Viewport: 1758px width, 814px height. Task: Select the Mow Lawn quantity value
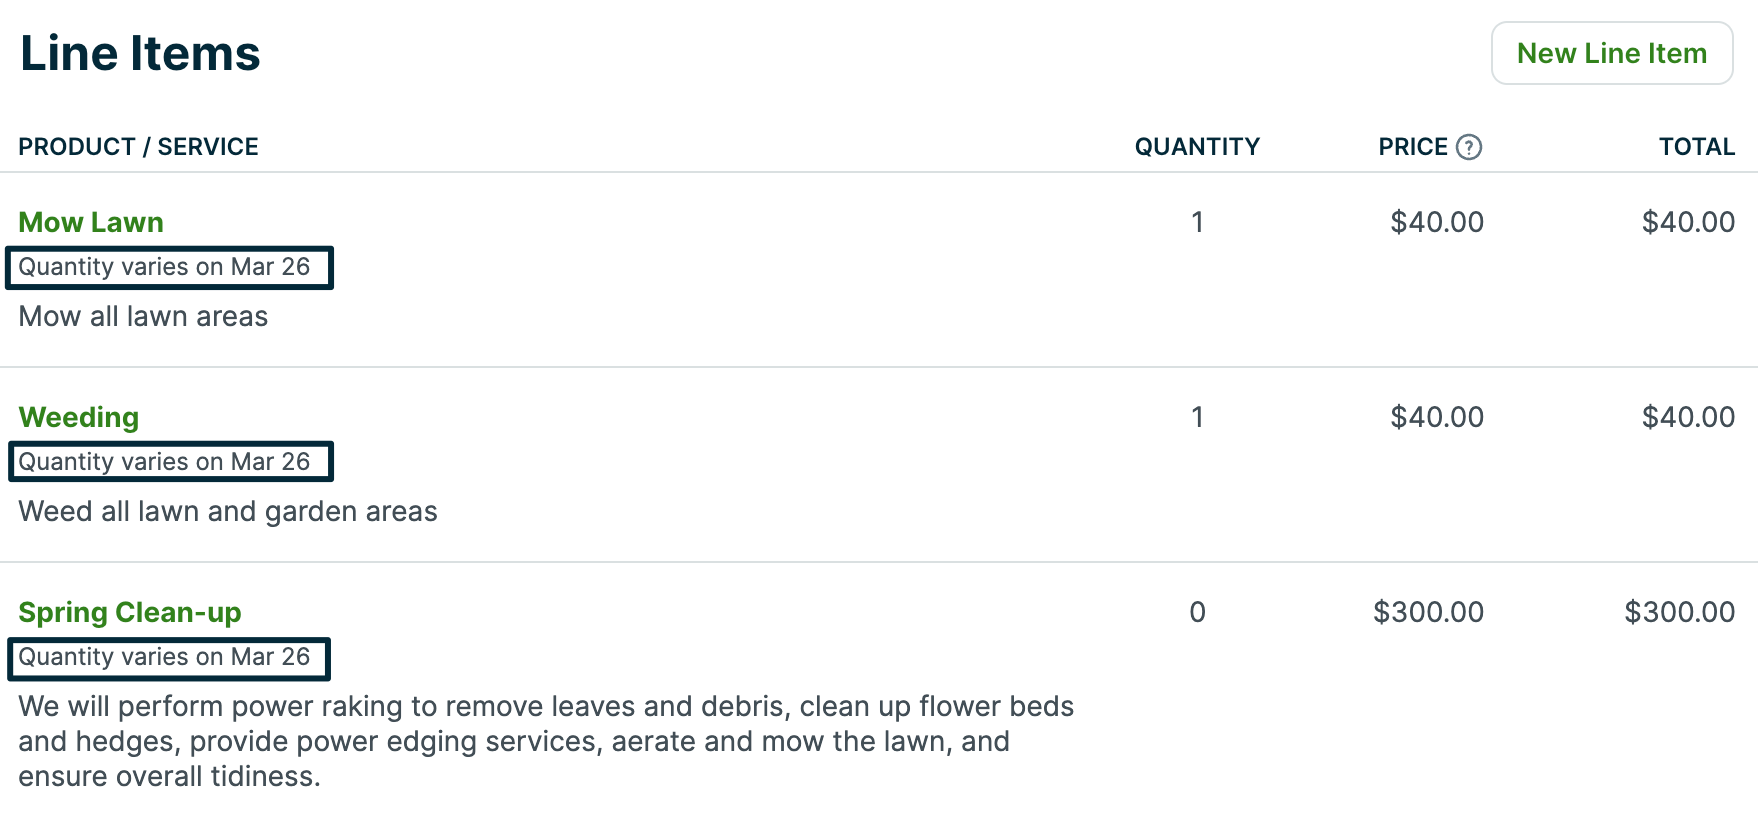(1197, 222)
